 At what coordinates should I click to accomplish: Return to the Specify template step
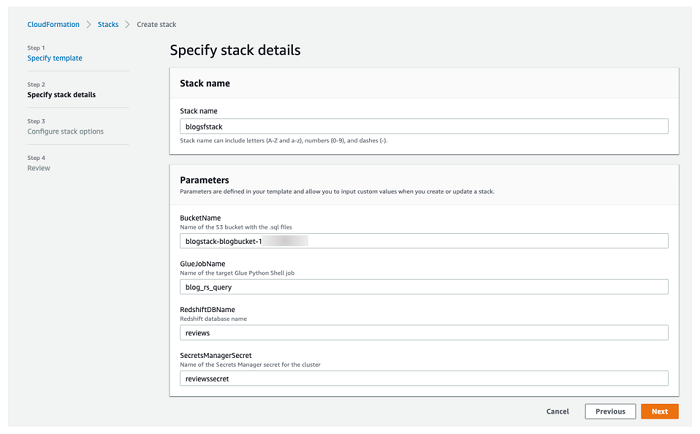pyautogui.click(x=55, y=58)
